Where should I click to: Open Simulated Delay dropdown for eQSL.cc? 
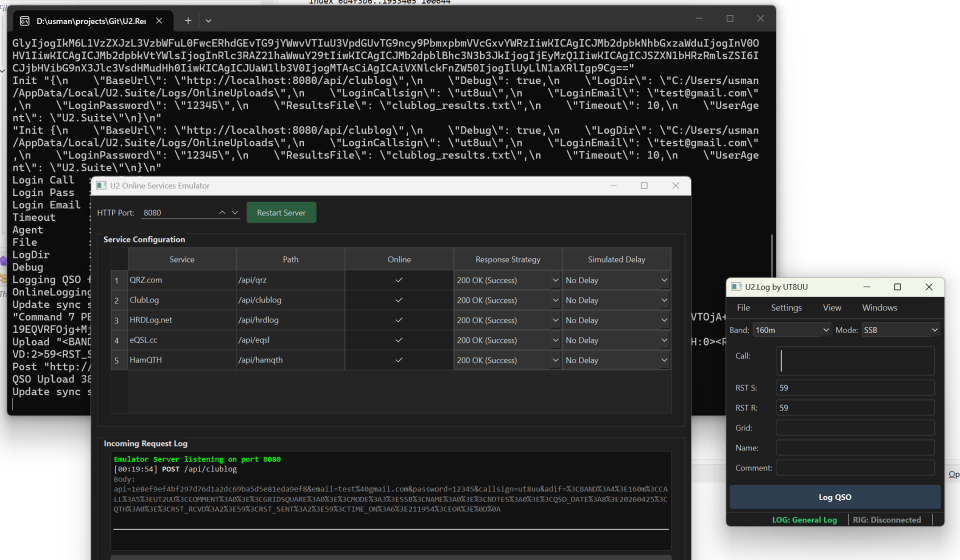pyautogui.click(x=616, y=340)
